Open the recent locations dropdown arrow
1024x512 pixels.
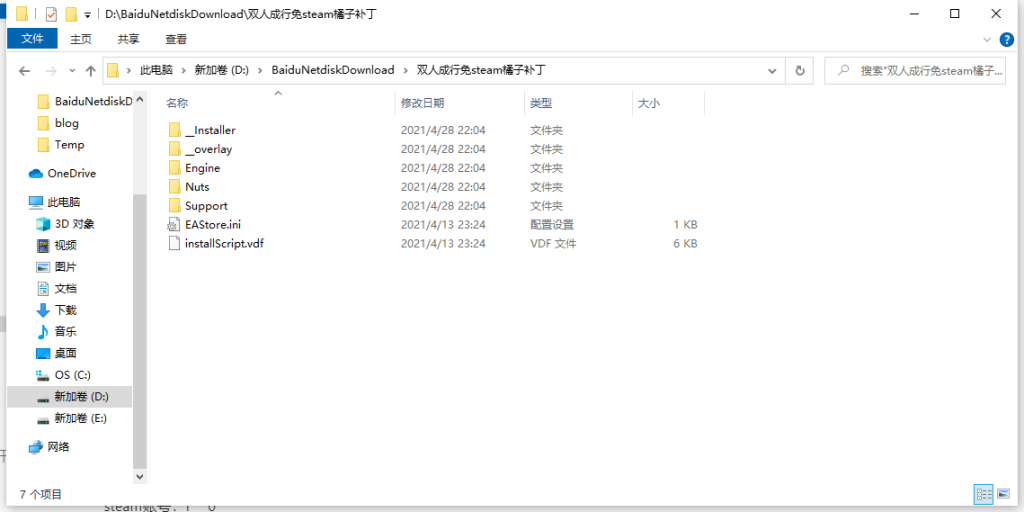[71, 71]
